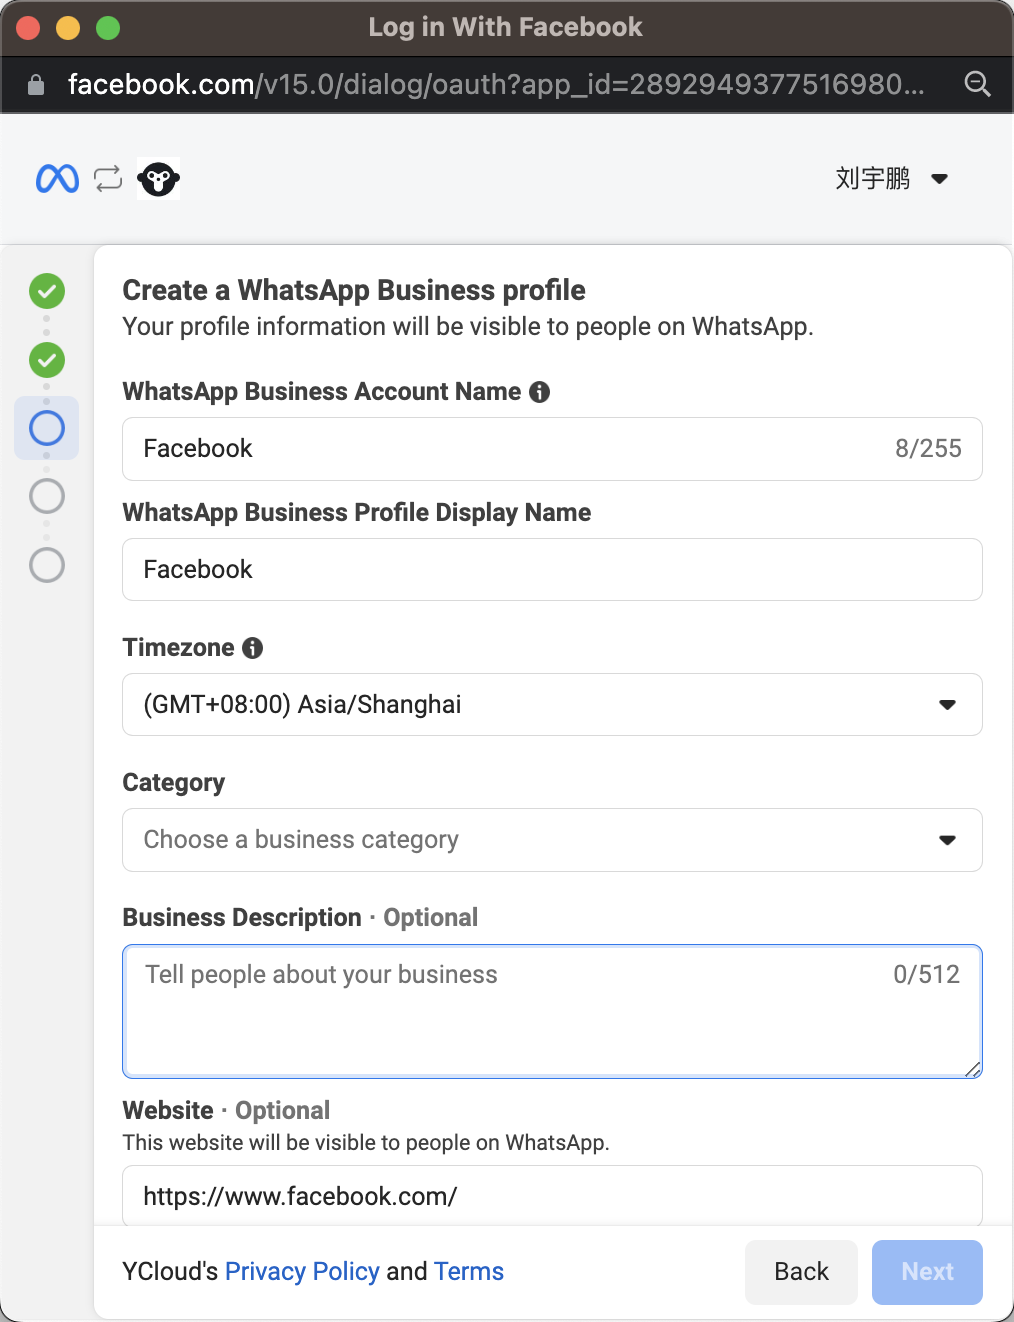
Task: Select the second completed green checkmark step
Action: 47,360
